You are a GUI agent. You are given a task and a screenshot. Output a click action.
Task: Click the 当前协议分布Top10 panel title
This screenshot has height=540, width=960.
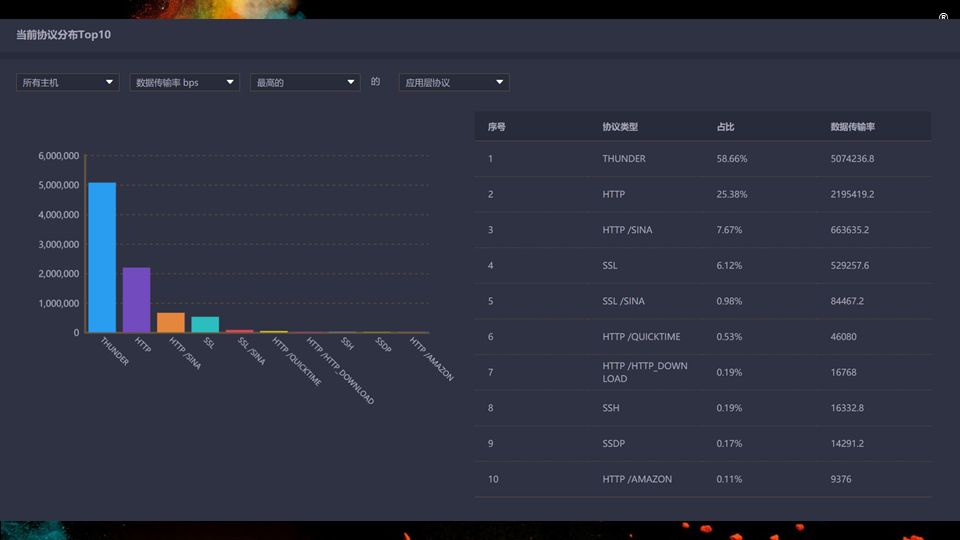coord(63,35)
